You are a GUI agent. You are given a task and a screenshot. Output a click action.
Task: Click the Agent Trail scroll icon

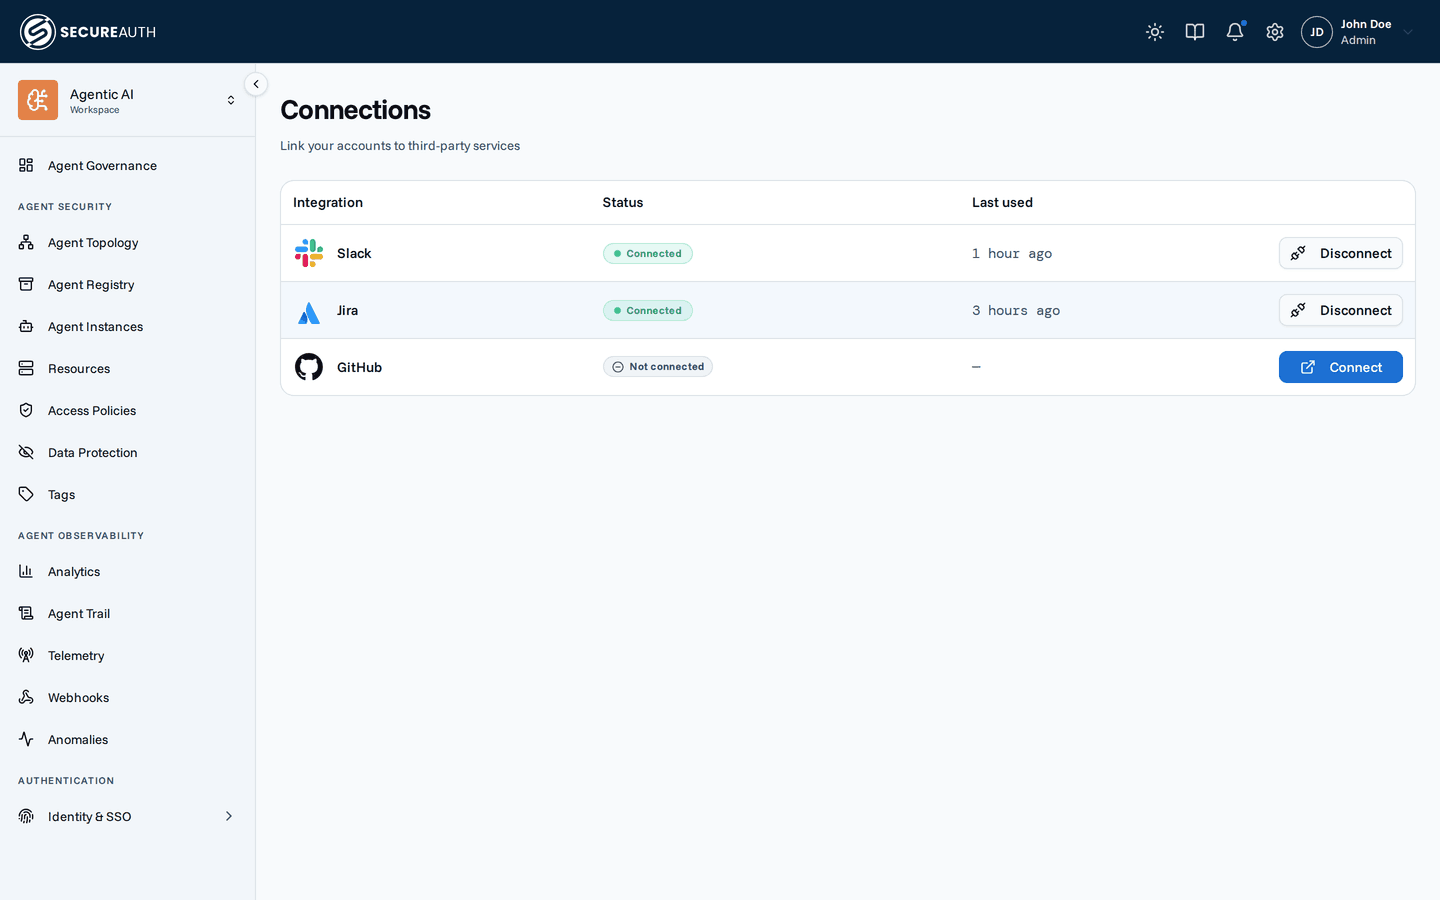pyautogui.click(x=26, y=613)
